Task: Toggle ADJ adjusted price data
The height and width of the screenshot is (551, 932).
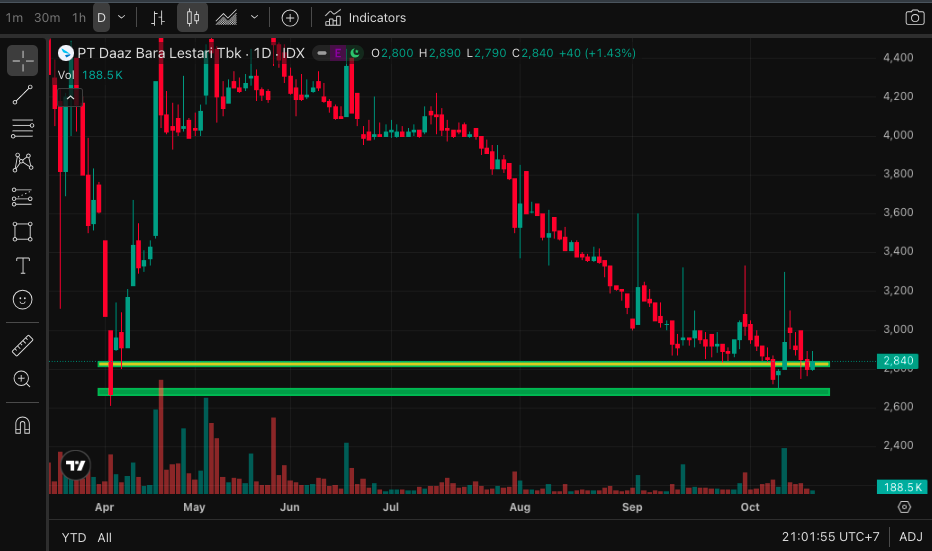Action: coord(911,537)
